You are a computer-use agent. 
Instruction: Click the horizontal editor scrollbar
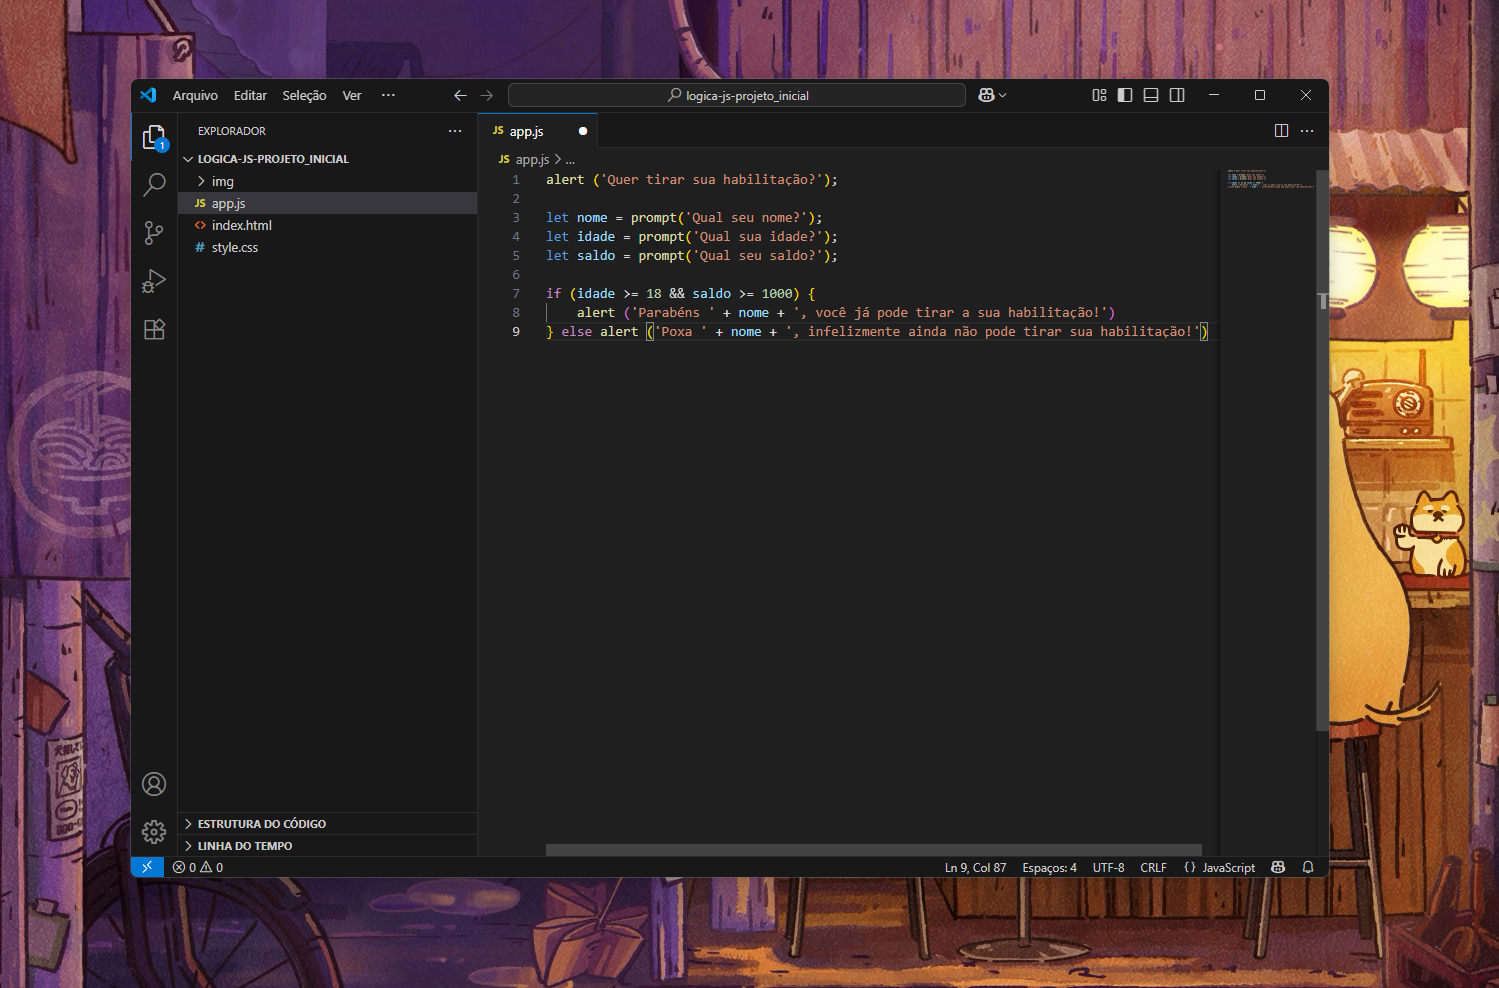pyautogui.click(x=873, y=850)
